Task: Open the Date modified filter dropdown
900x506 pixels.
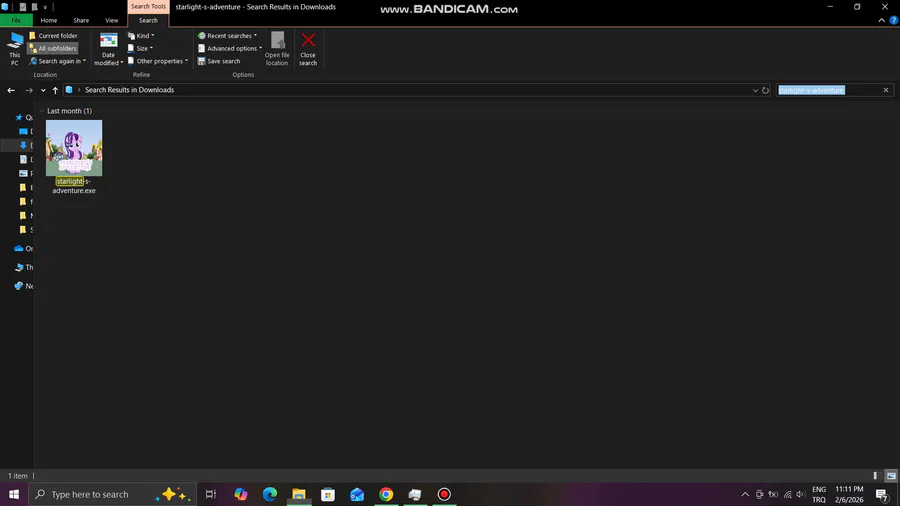Action: 108,49
